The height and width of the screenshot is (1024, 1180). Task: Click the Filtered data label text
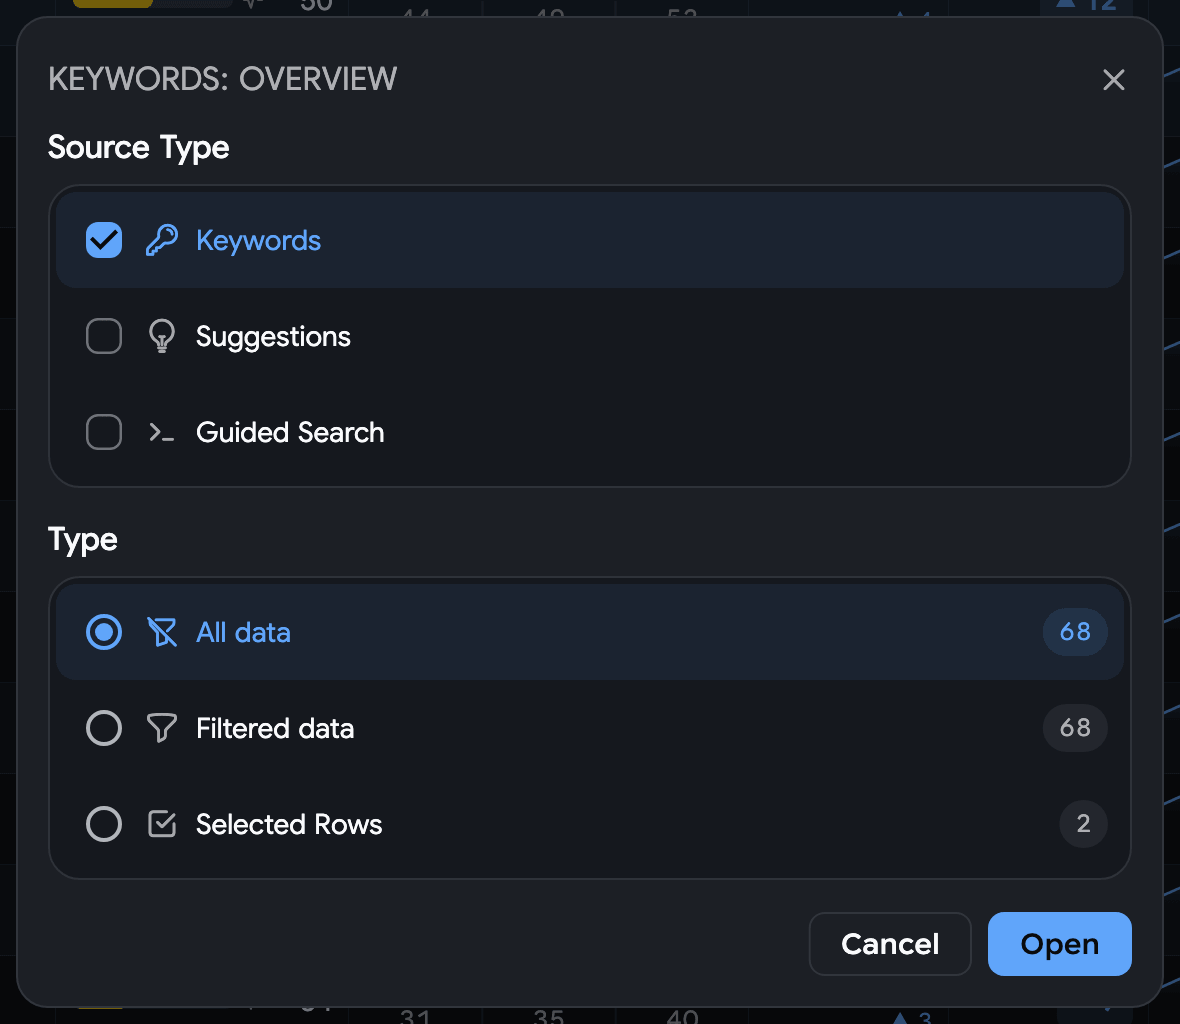(275, 728)
